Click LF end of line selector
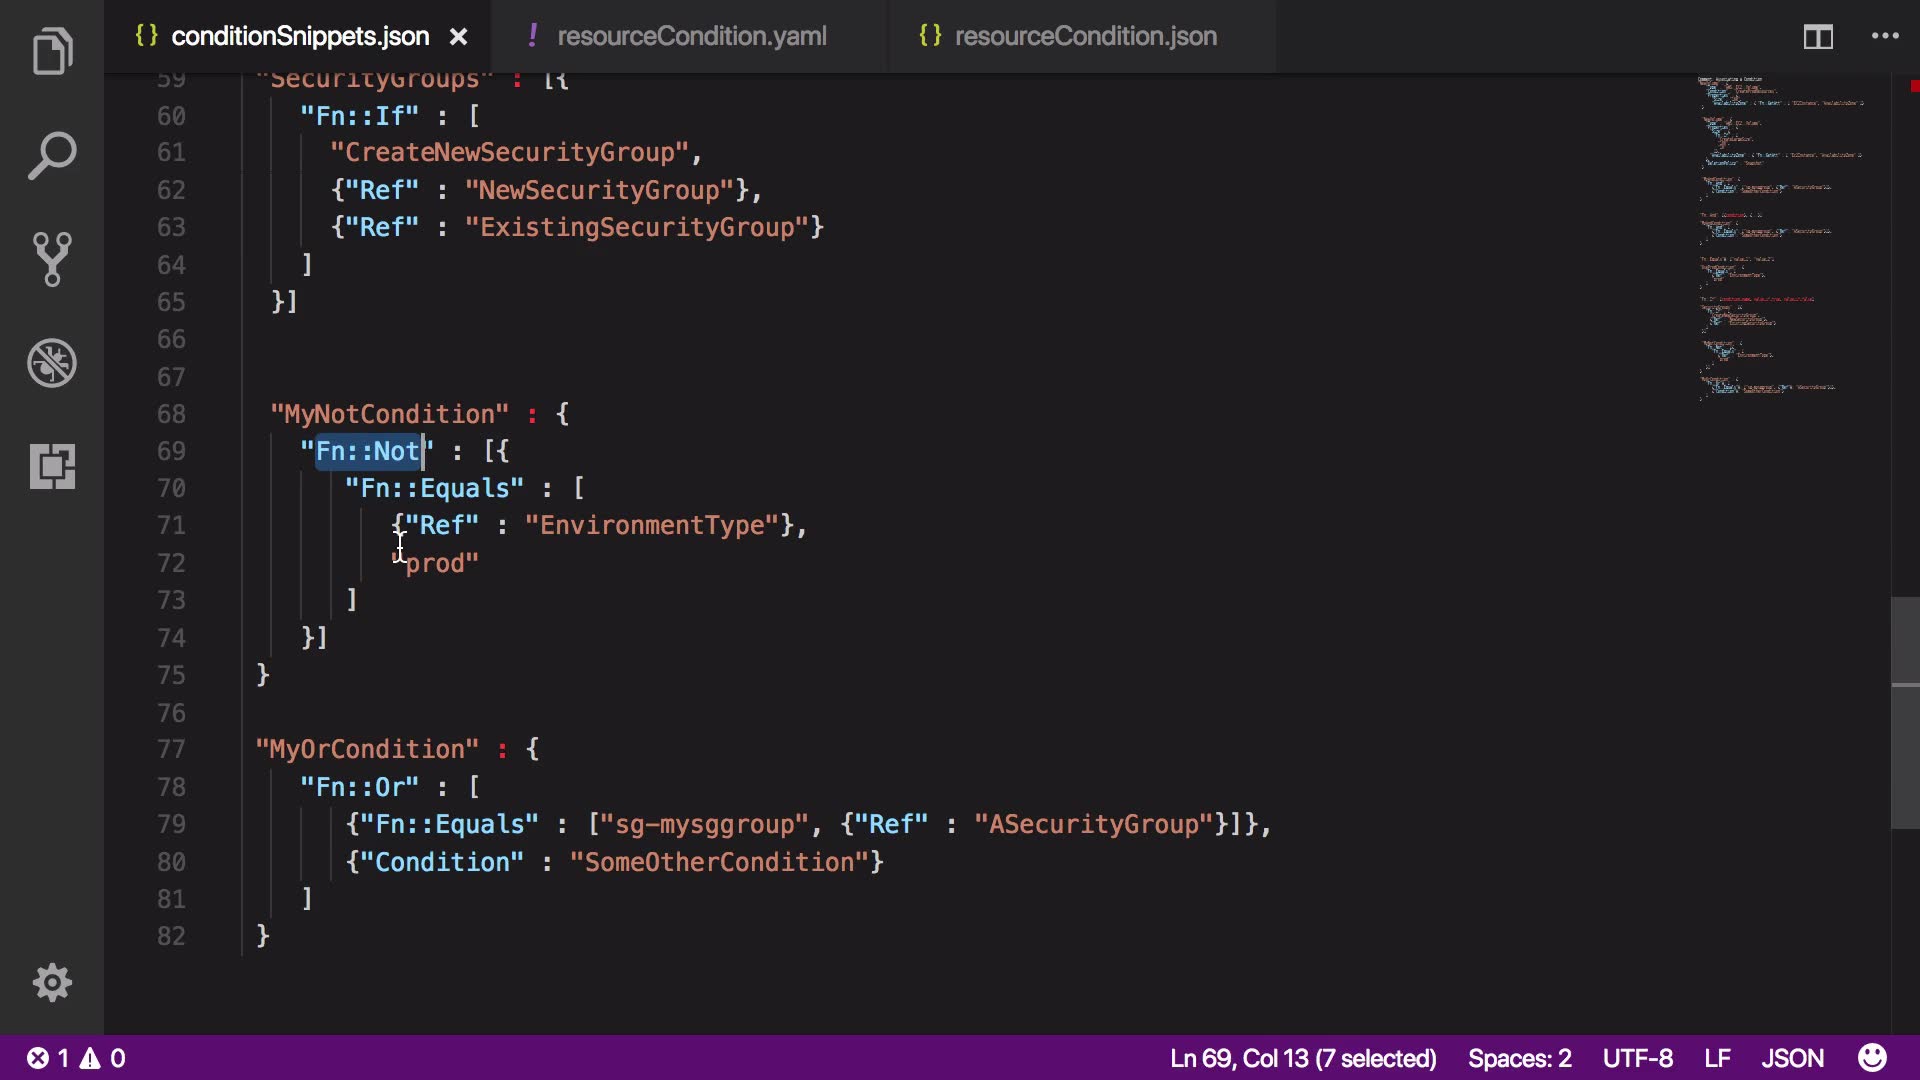 click(1717, 1058)
